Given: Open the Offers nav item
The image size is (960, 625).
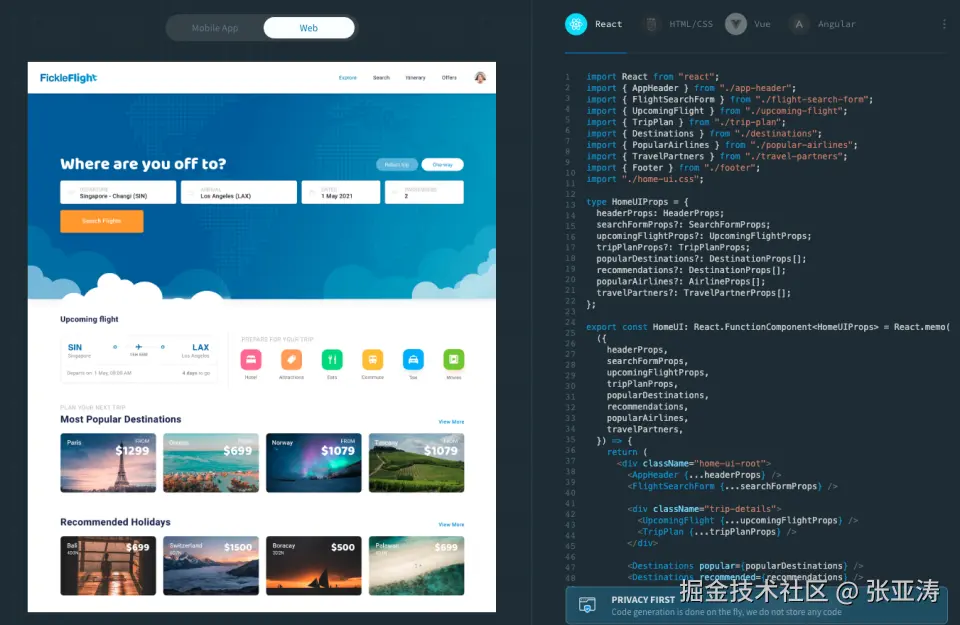Looking at the screenshot, I should [449, 78].
